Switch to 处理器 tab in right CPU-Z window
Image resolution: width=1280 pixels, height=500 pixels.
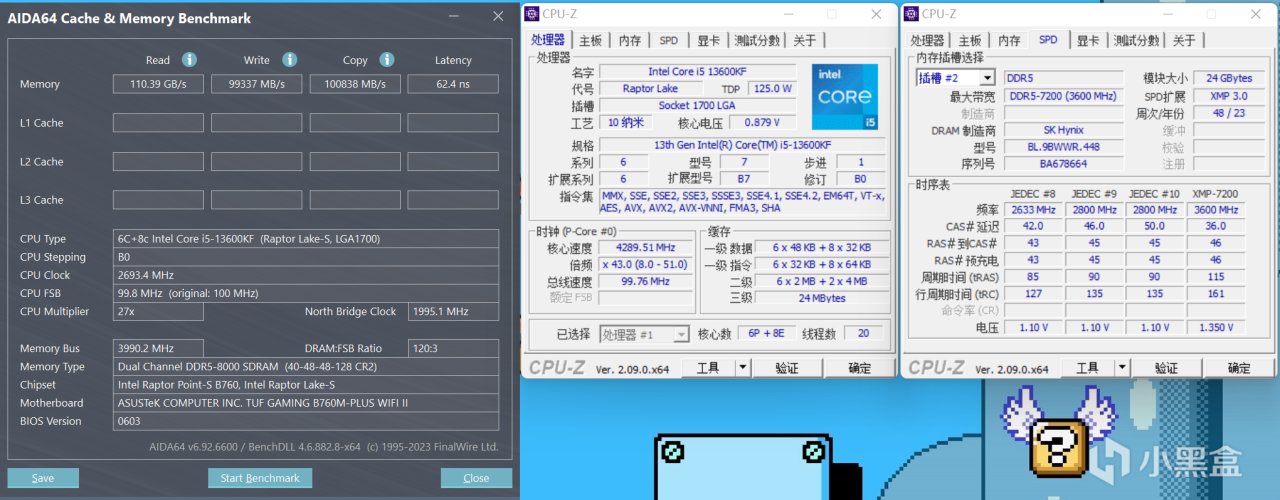click(927, 40)
